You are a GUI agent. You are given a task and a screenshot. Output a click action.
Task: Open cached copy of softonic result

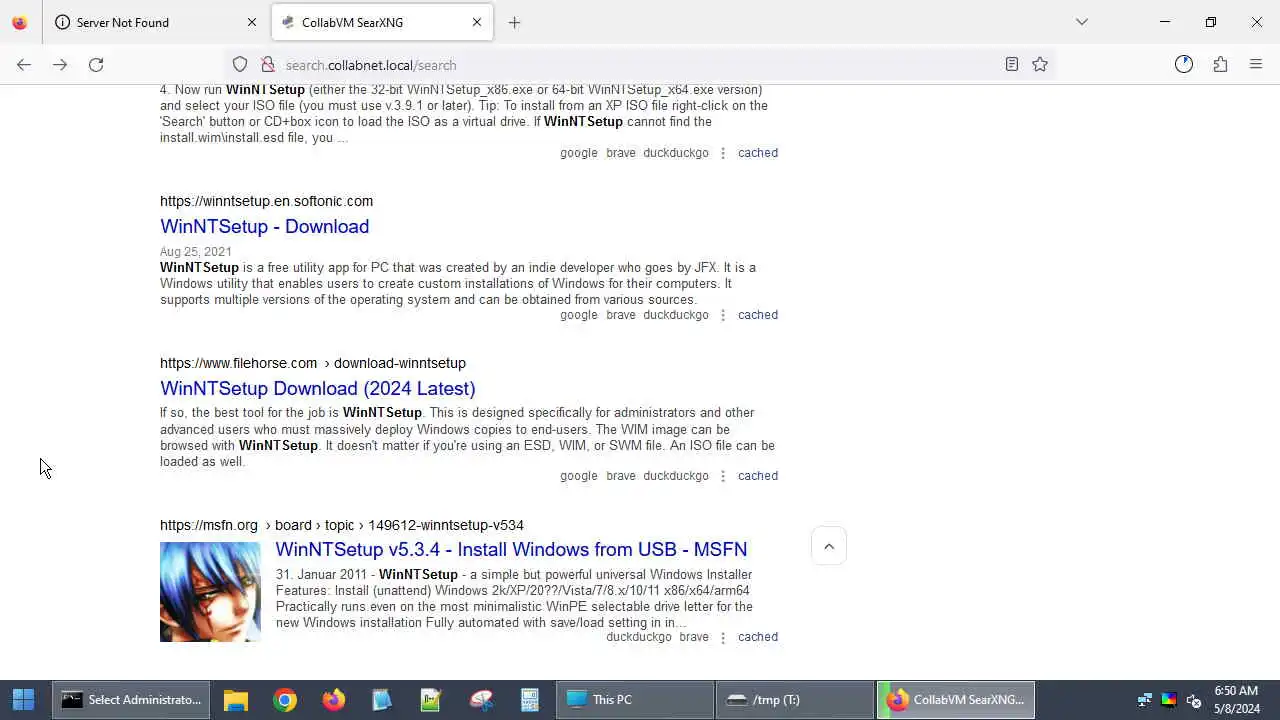click(x=757, y=315)
